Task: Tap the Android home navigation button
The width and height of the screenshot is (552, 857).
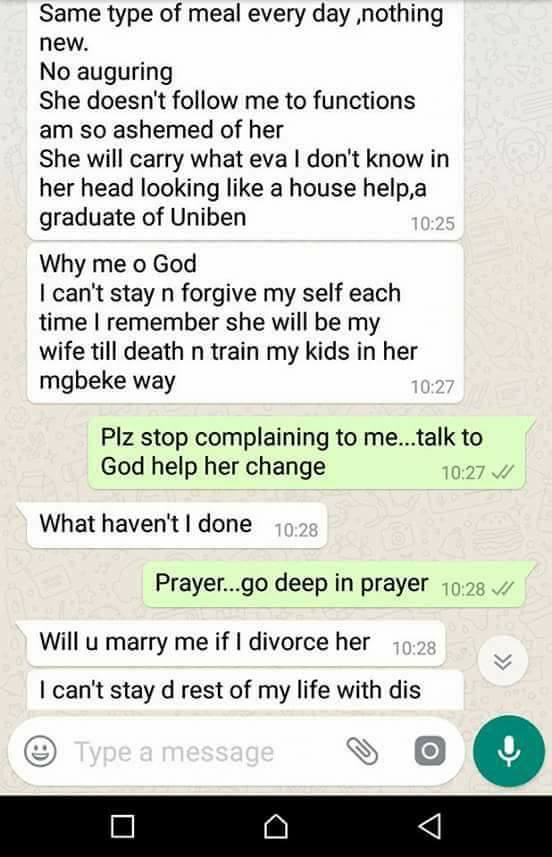Action: [x=276, y=826]
